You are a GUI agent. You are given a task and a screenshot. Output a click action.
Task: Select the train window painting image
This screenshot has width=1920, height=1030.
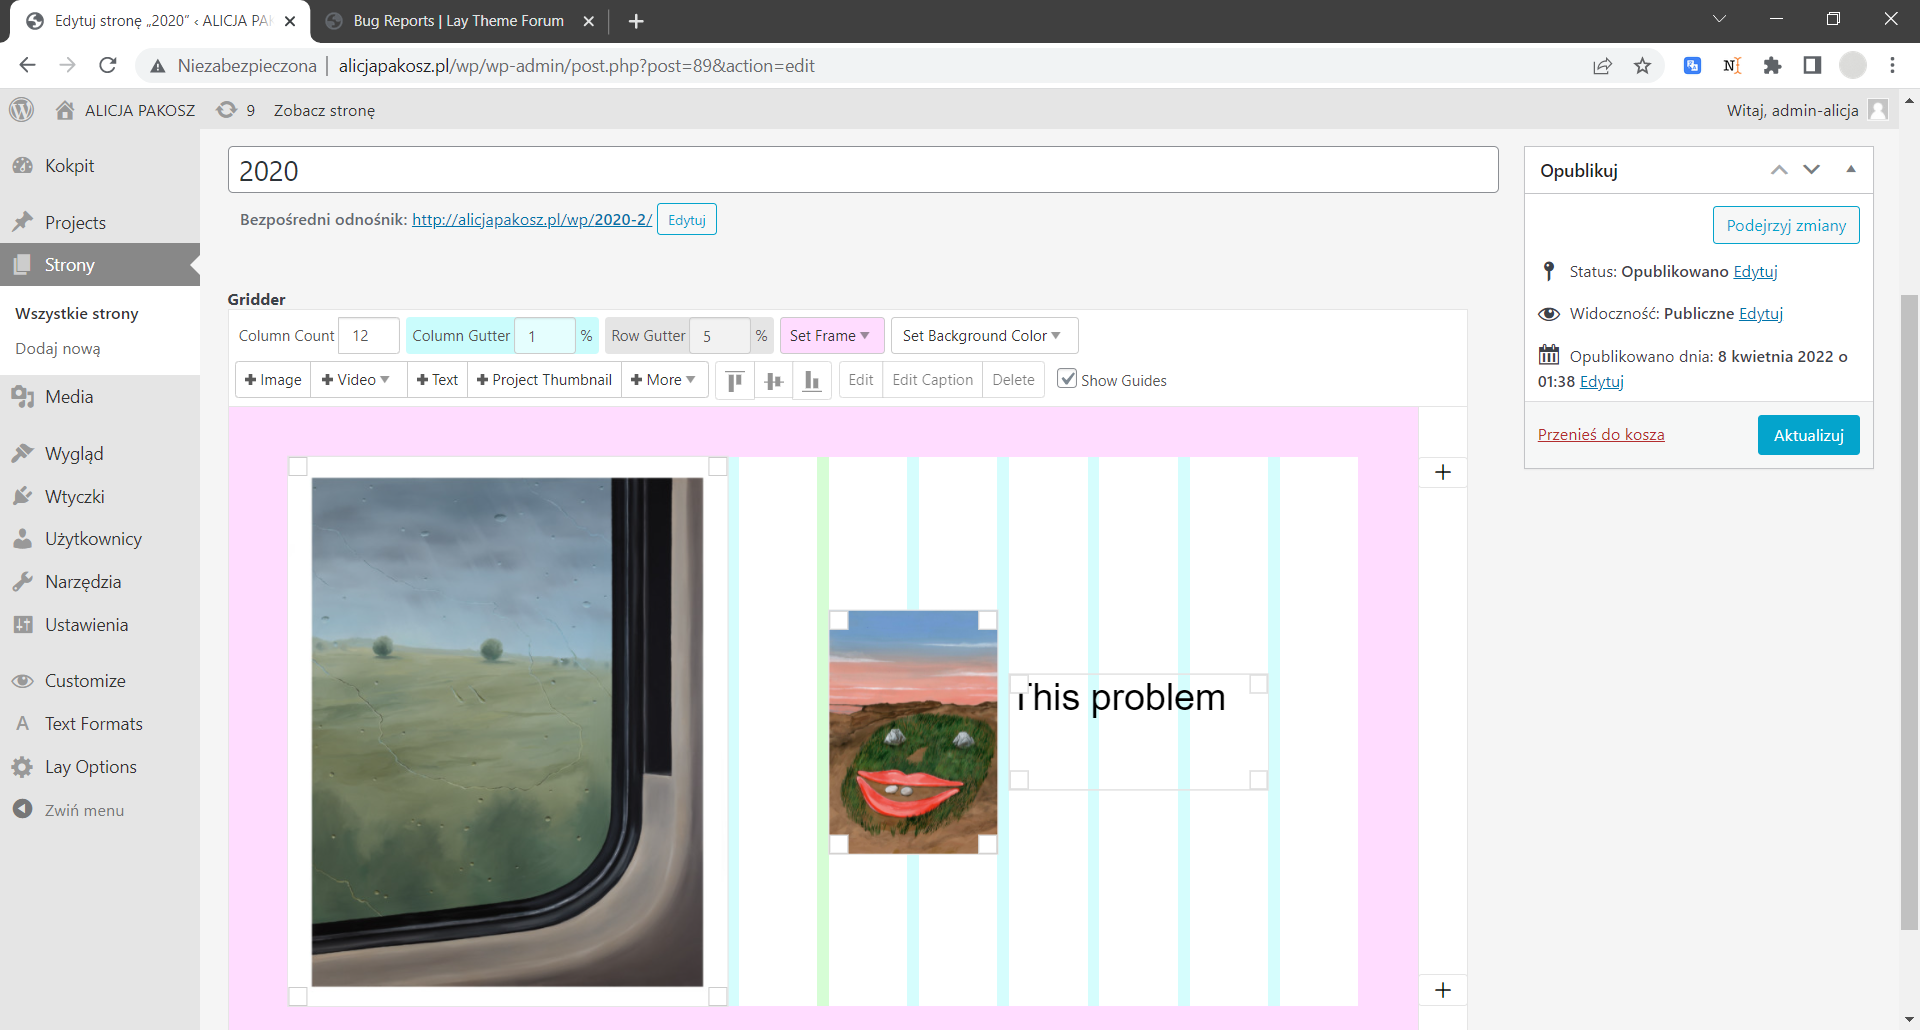click(507, 731)
